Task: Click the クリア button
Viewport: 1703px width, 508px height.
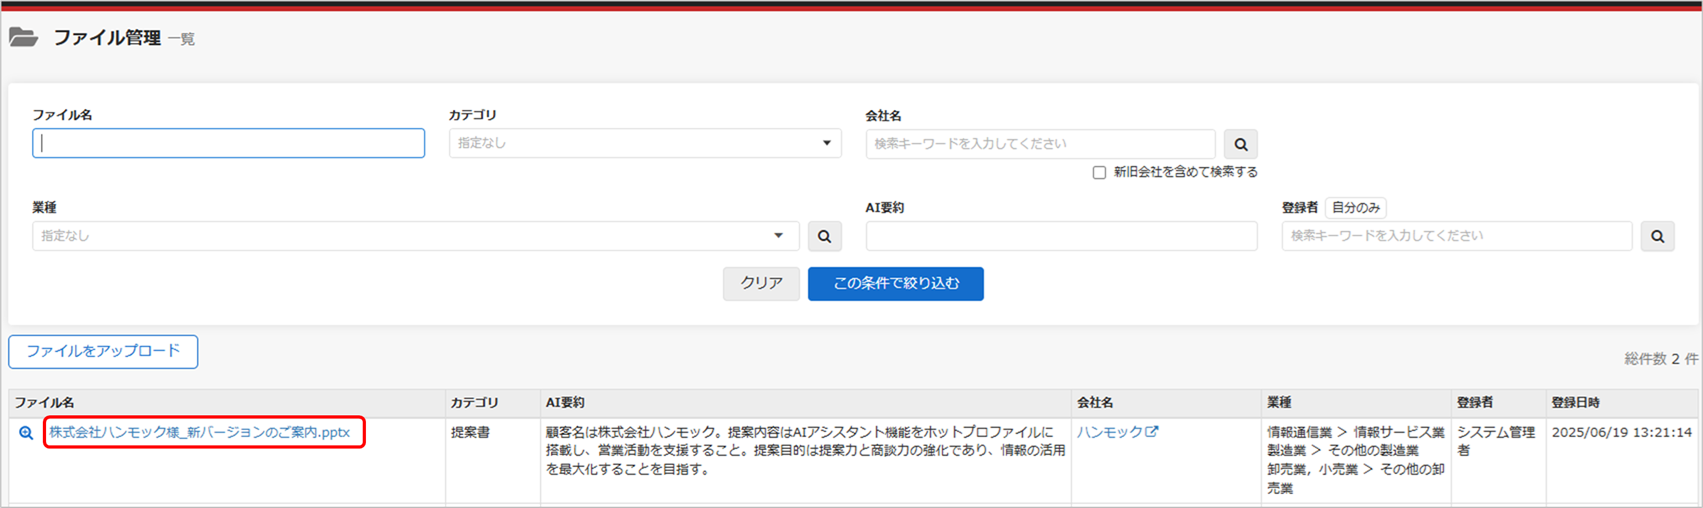Action: click(x=761, y=284)
